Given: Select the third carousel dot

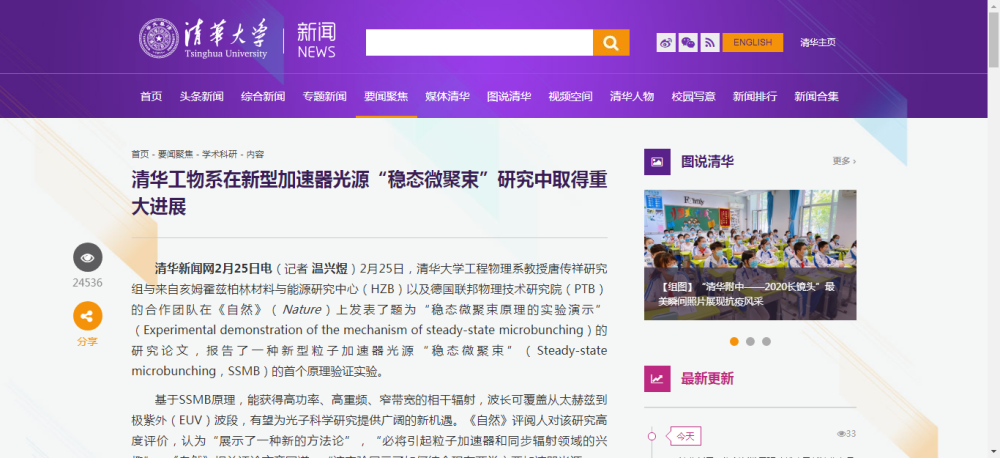Looking at the screenshot, I should coord(766,341).
